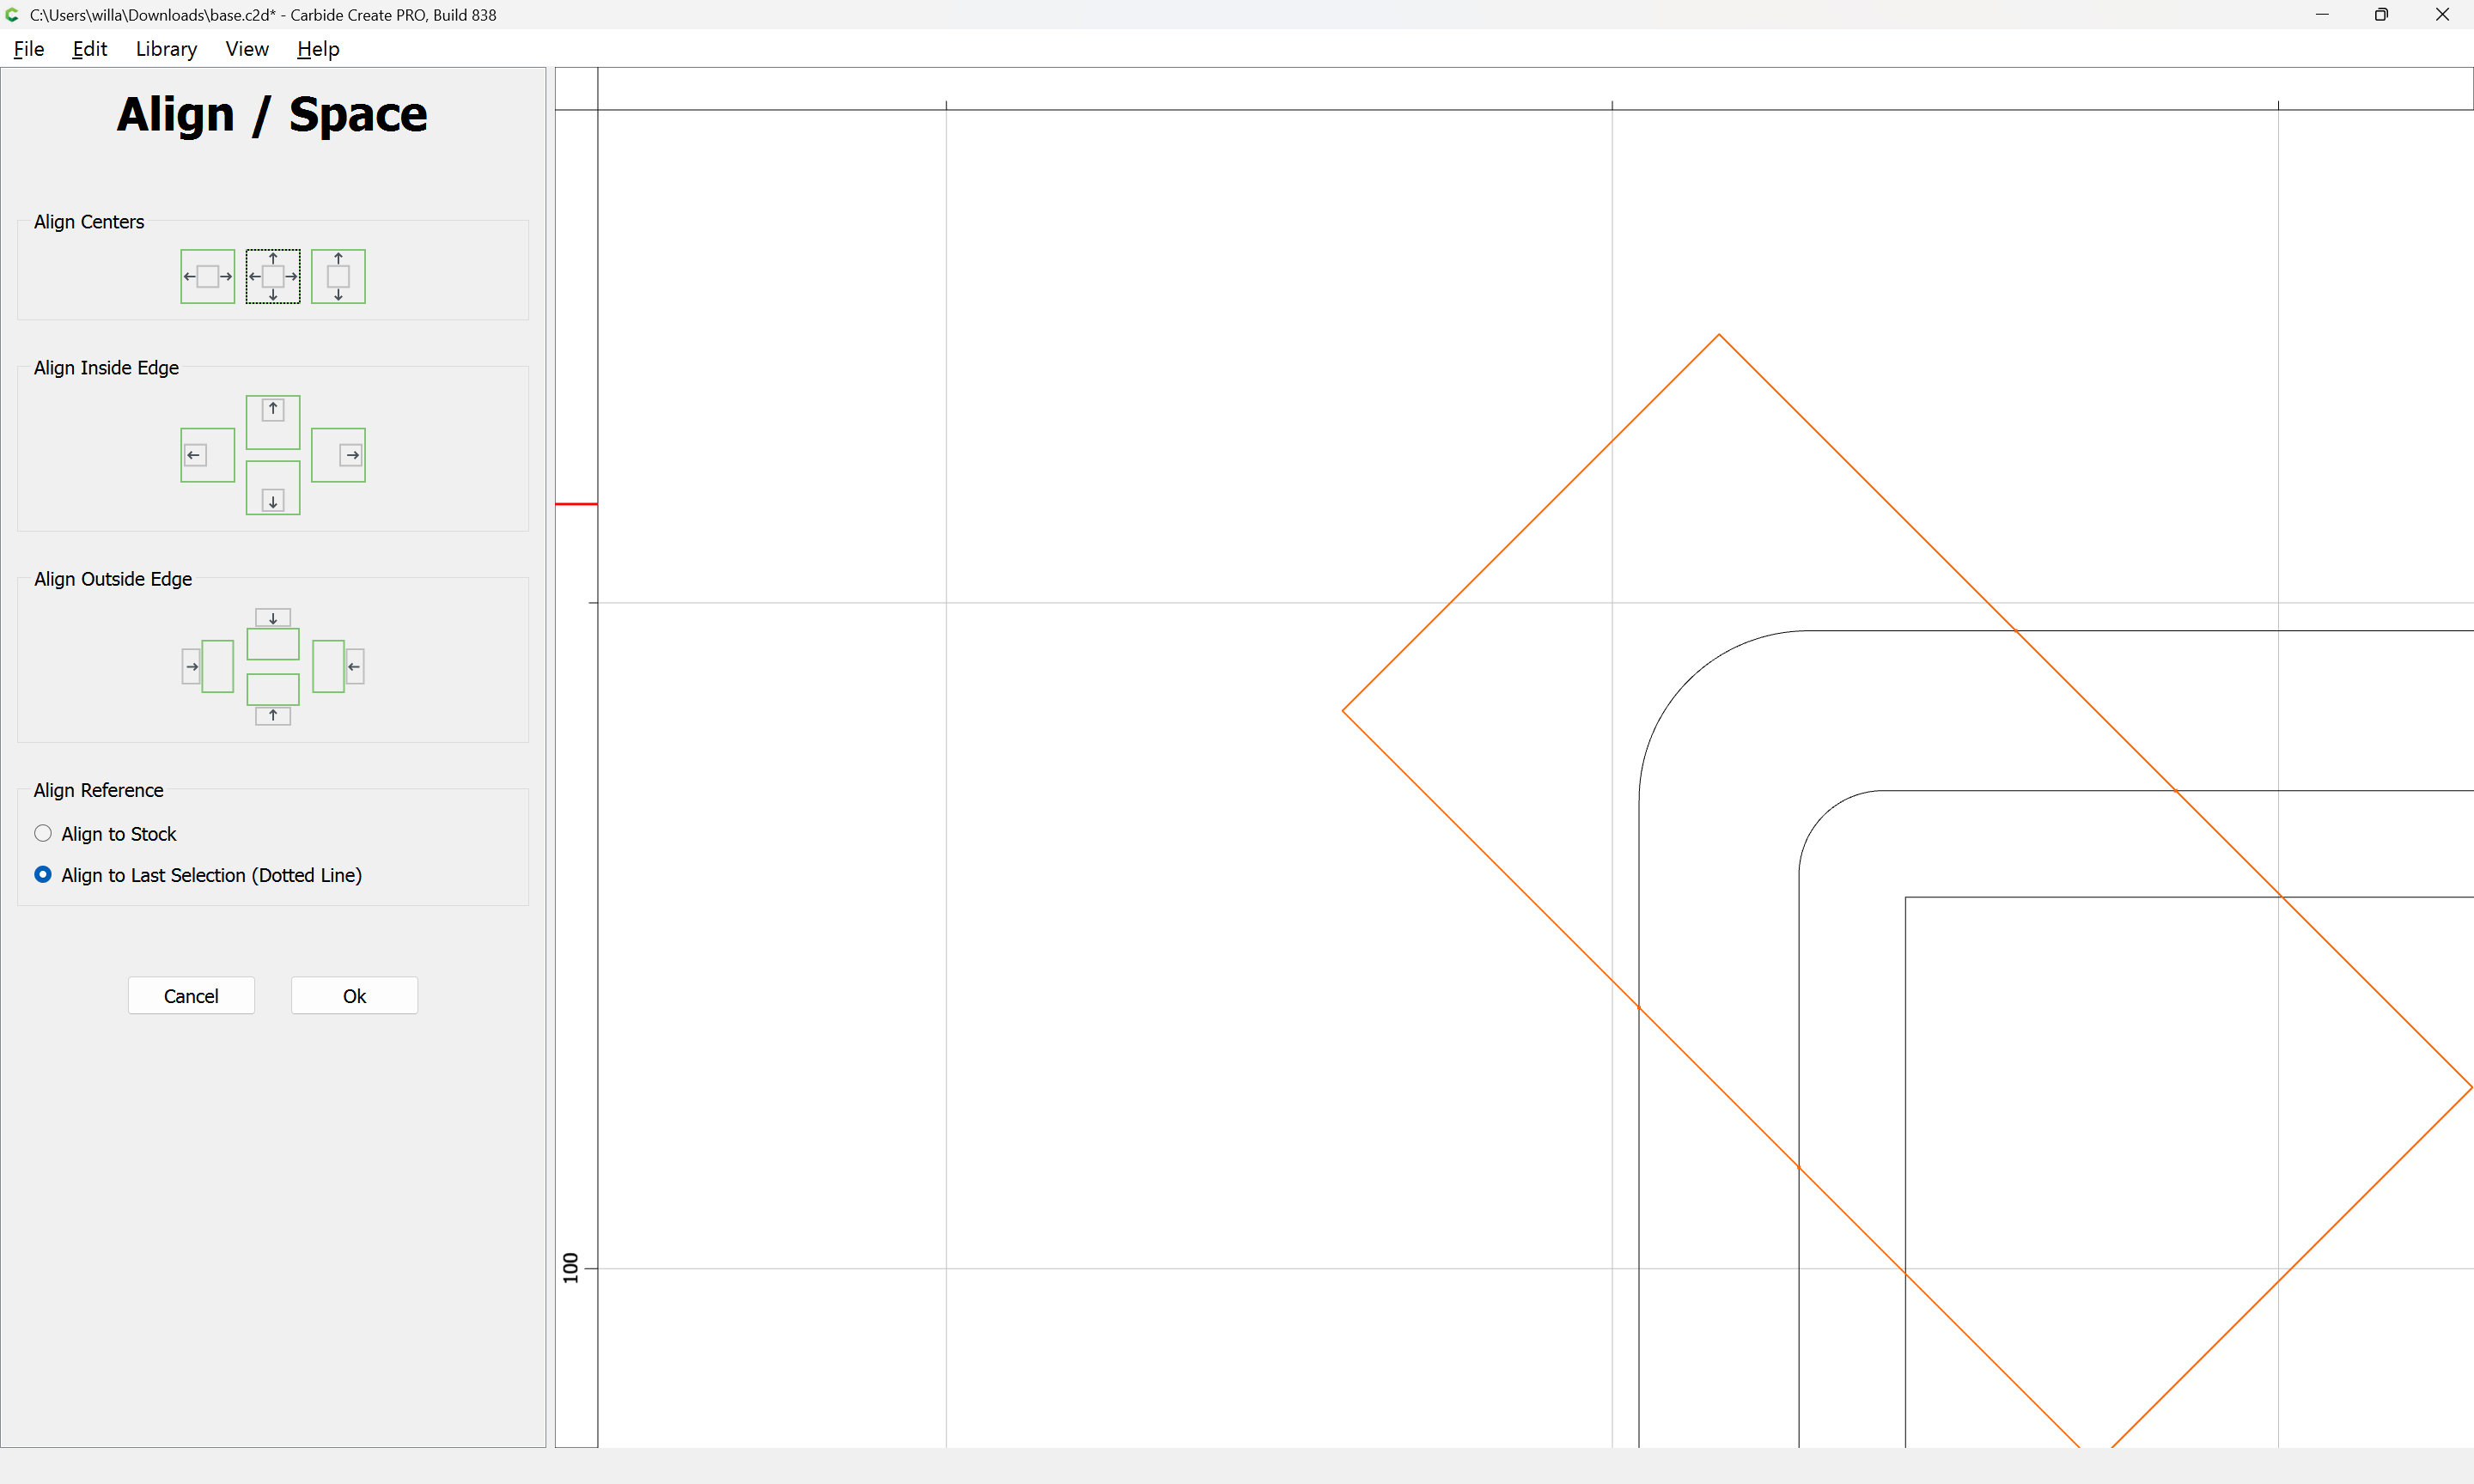
Task: Align outside left edge icon
Action: [x=207, y=666]
